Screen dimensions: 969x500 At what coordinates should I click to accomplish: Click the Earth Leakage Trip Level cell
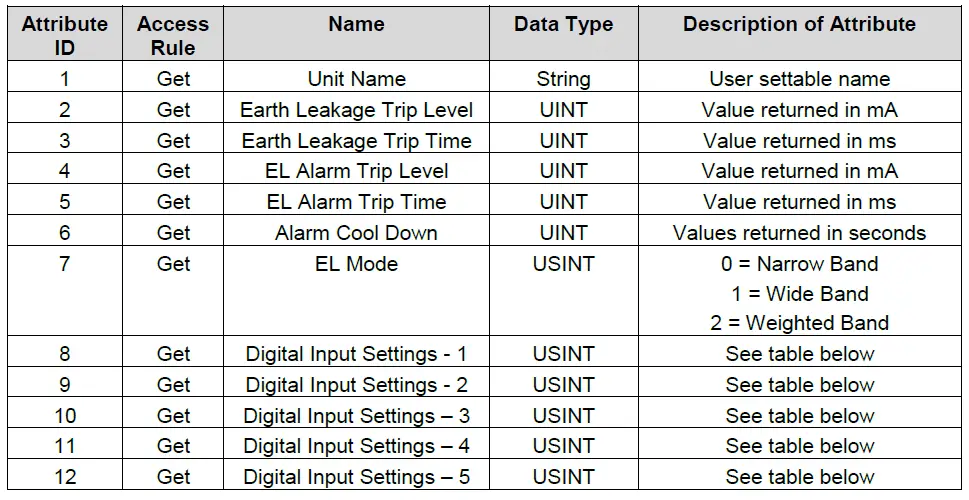tap(356, 109)
